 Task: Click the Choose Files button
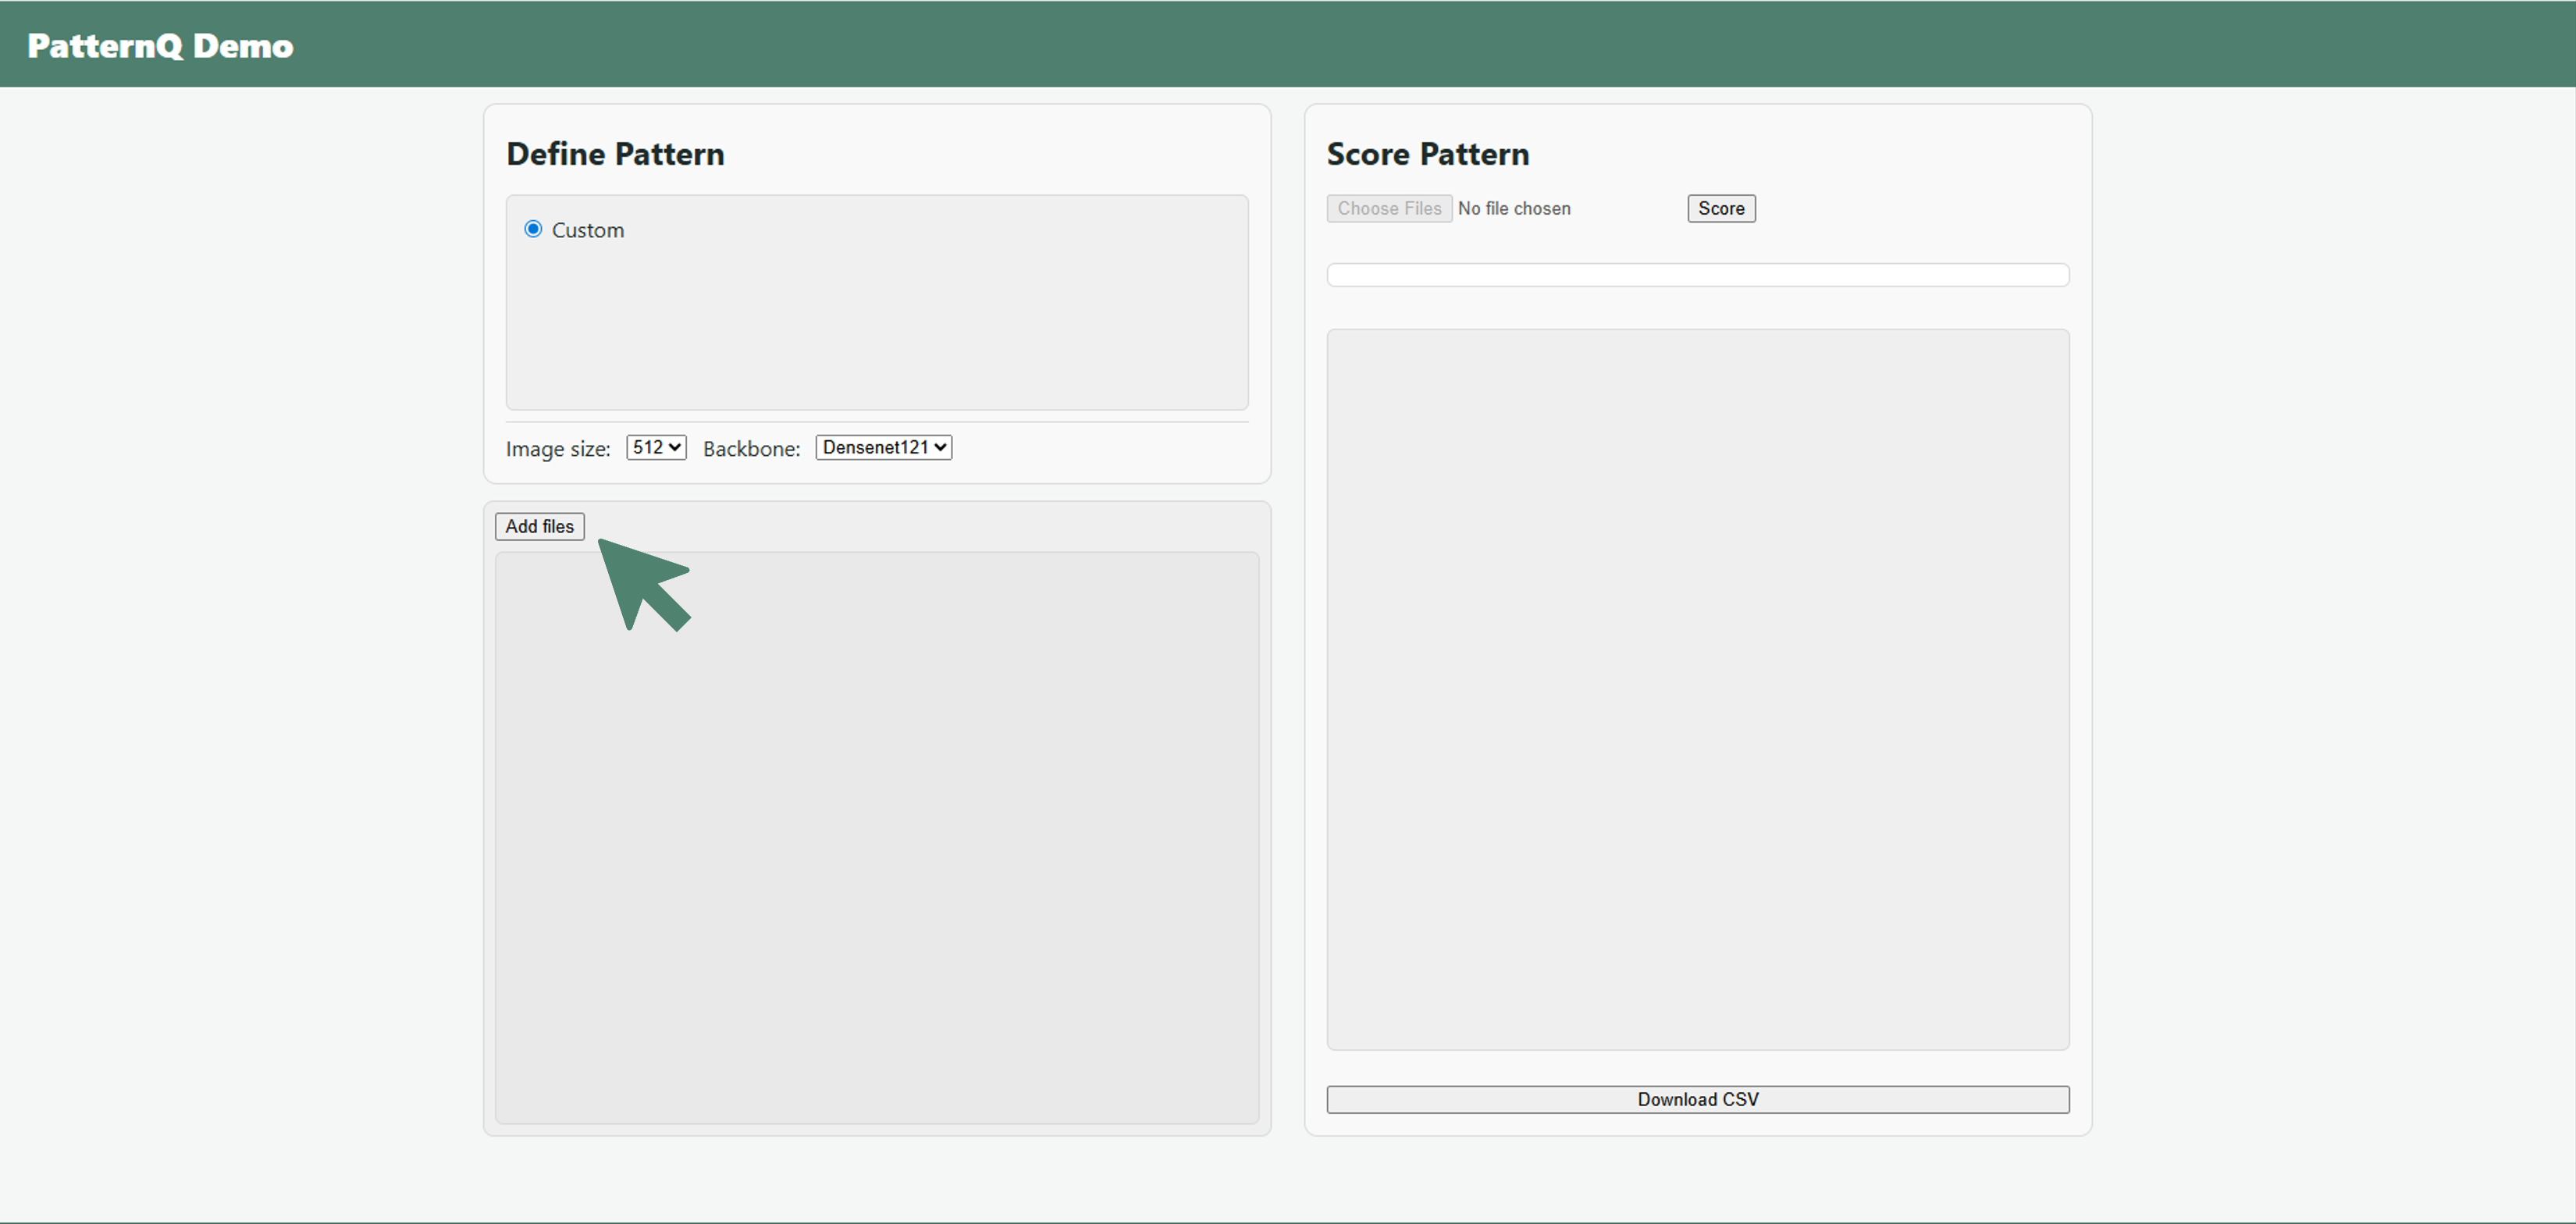tap(1389, 208)
